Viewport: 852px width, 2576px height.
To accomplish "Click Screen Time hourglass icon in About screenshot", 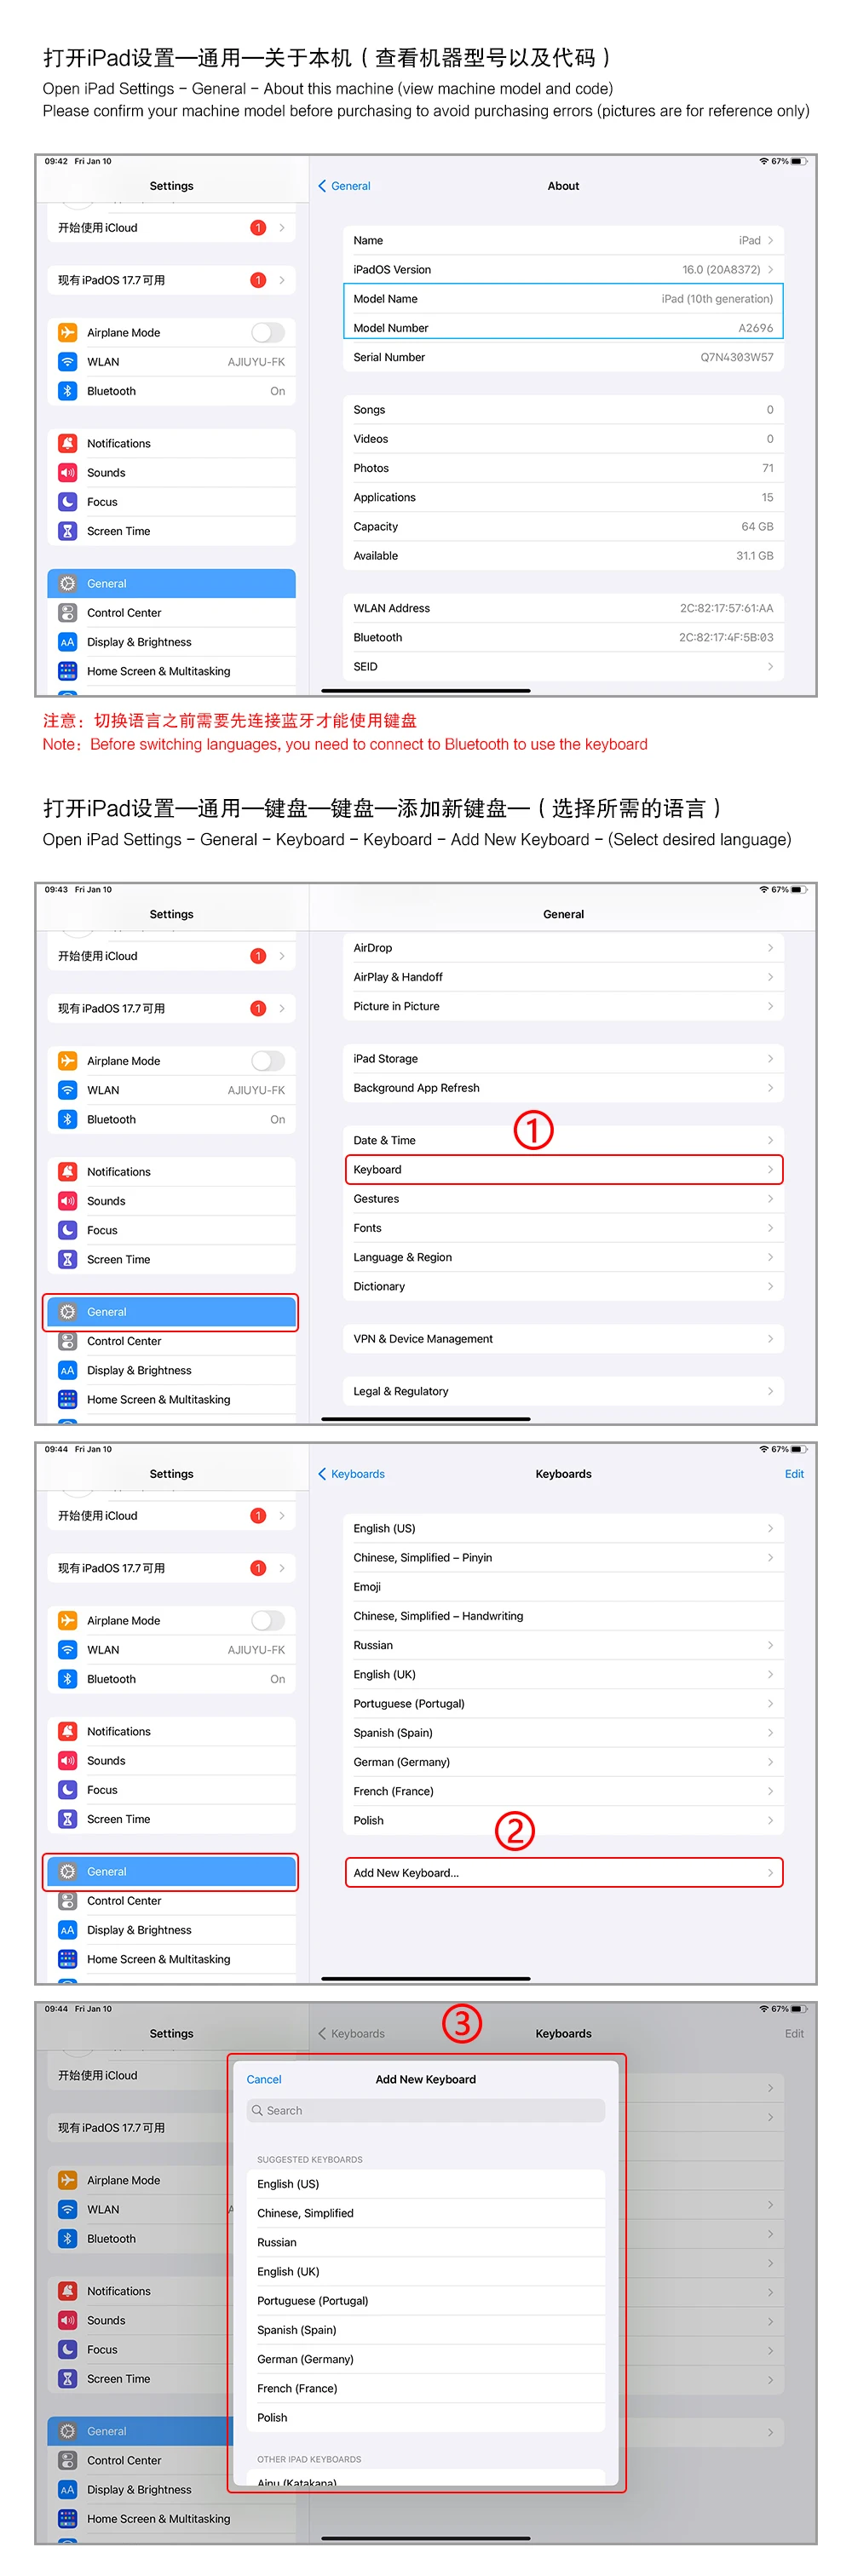I will [67, 531].
